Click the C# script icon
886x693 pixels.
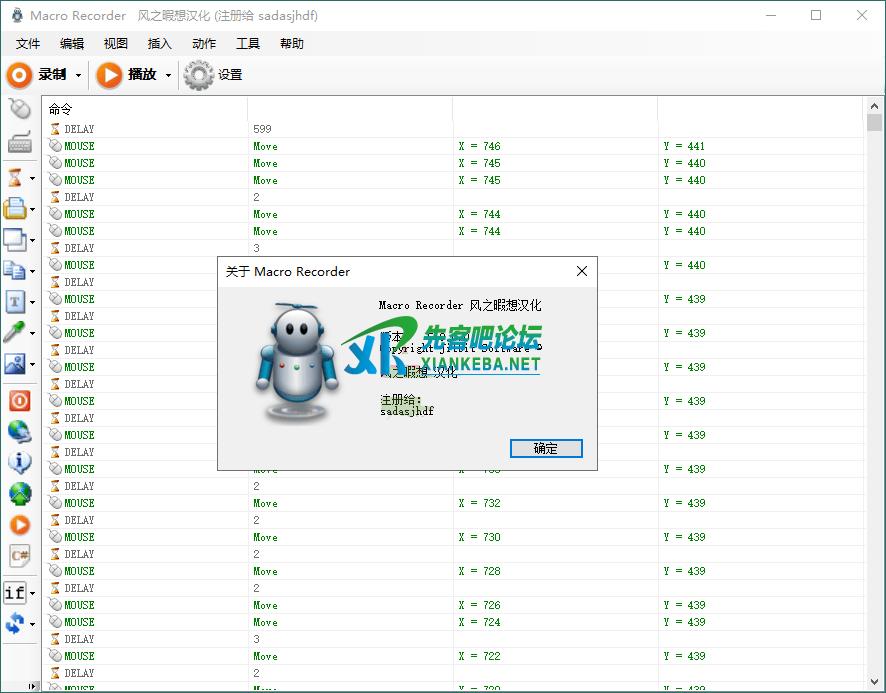click(19, 554)
